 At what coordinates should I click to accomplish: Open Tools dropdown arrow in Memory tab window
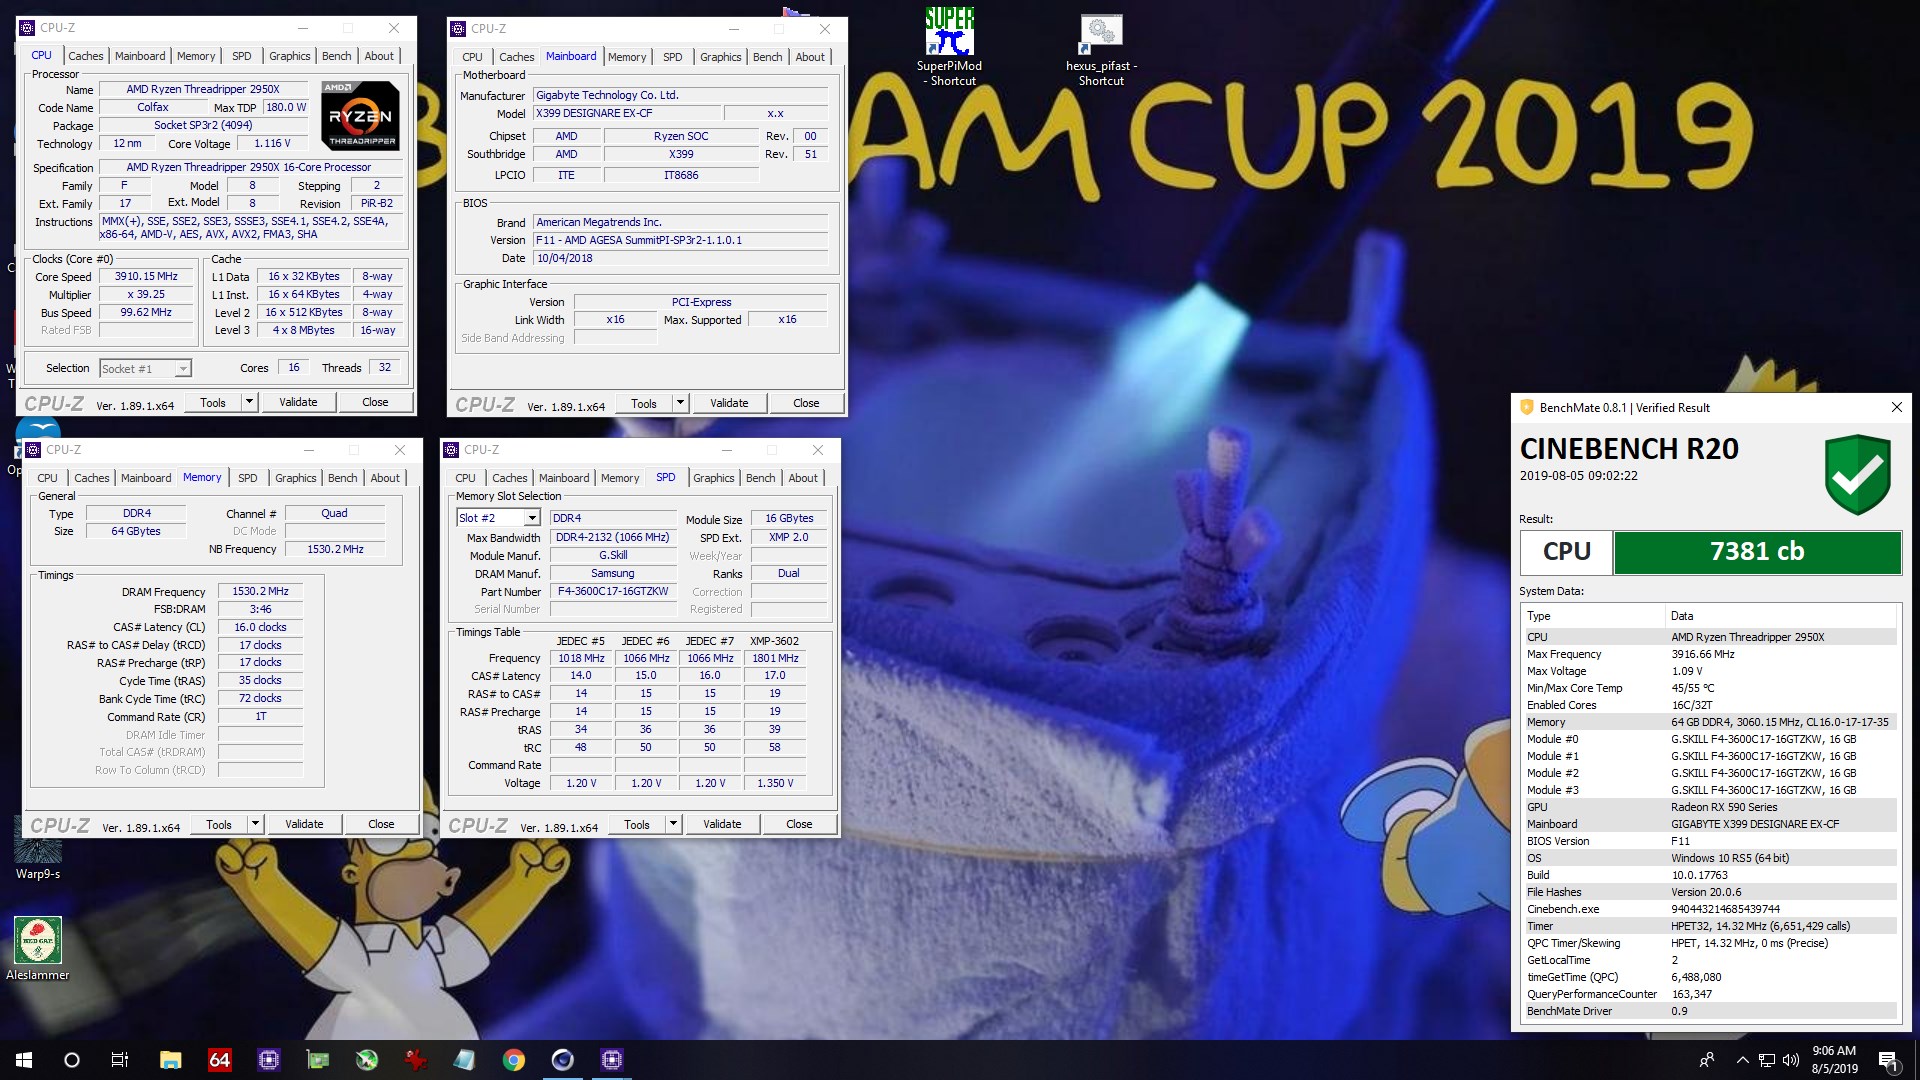[x=255, y=824]
